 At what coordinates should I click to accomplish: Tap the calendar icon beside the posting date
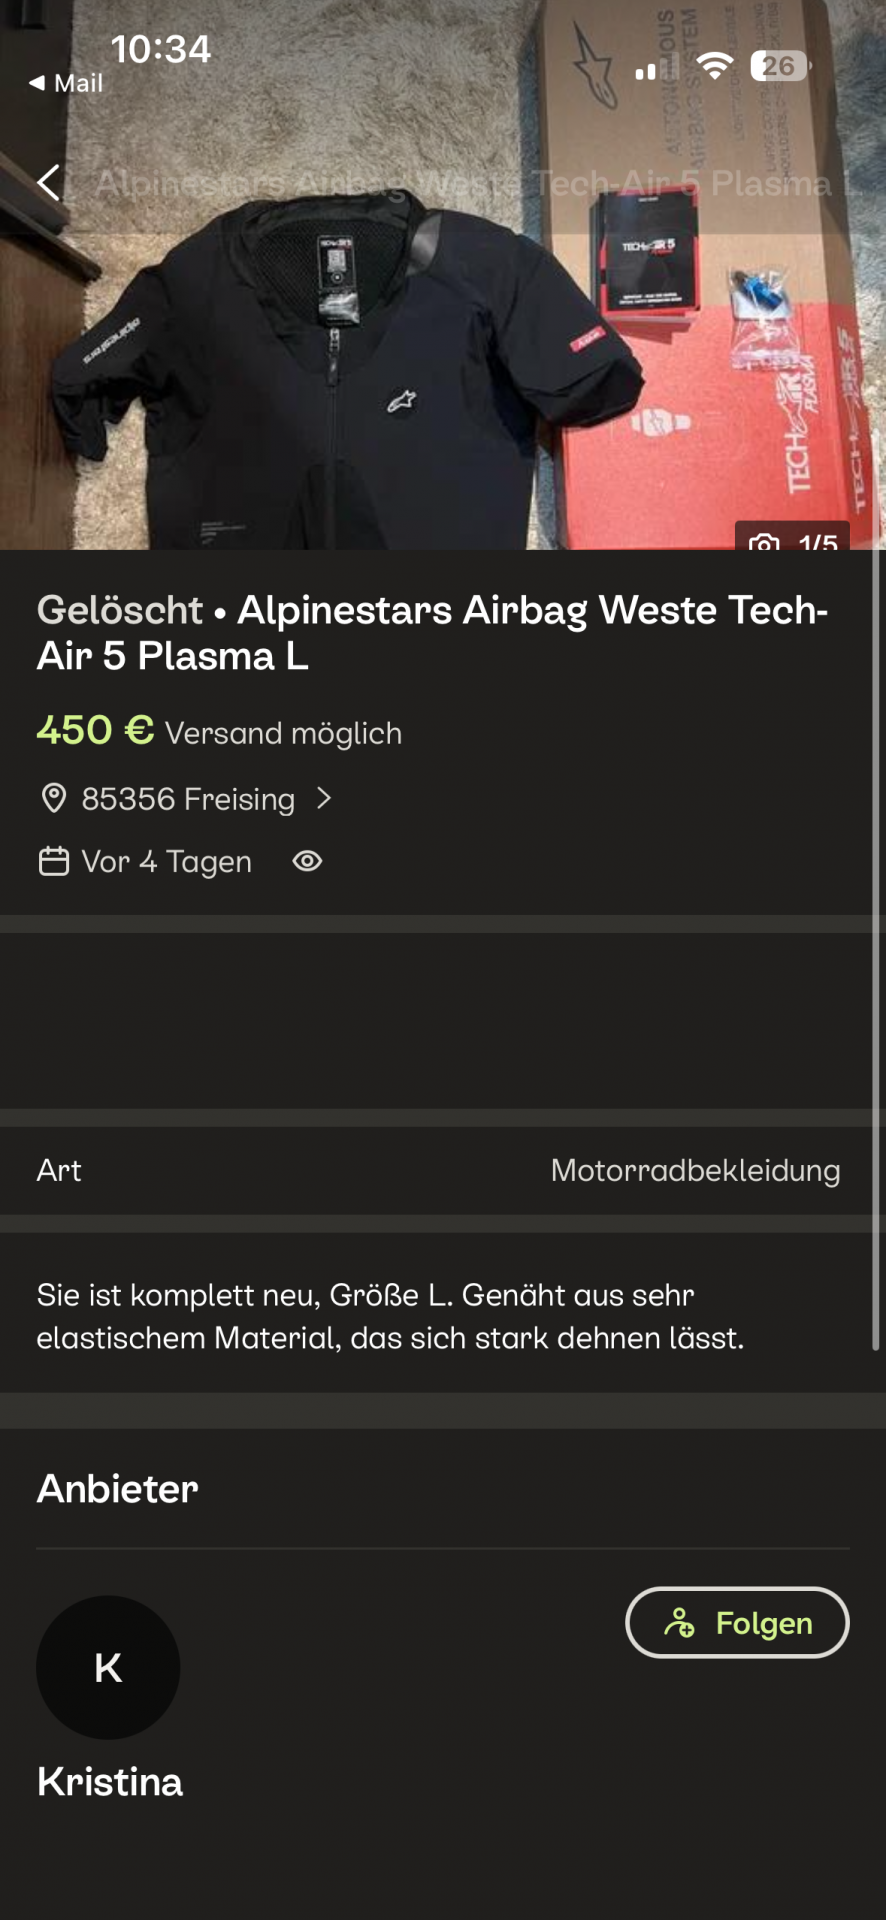[53, 861]
